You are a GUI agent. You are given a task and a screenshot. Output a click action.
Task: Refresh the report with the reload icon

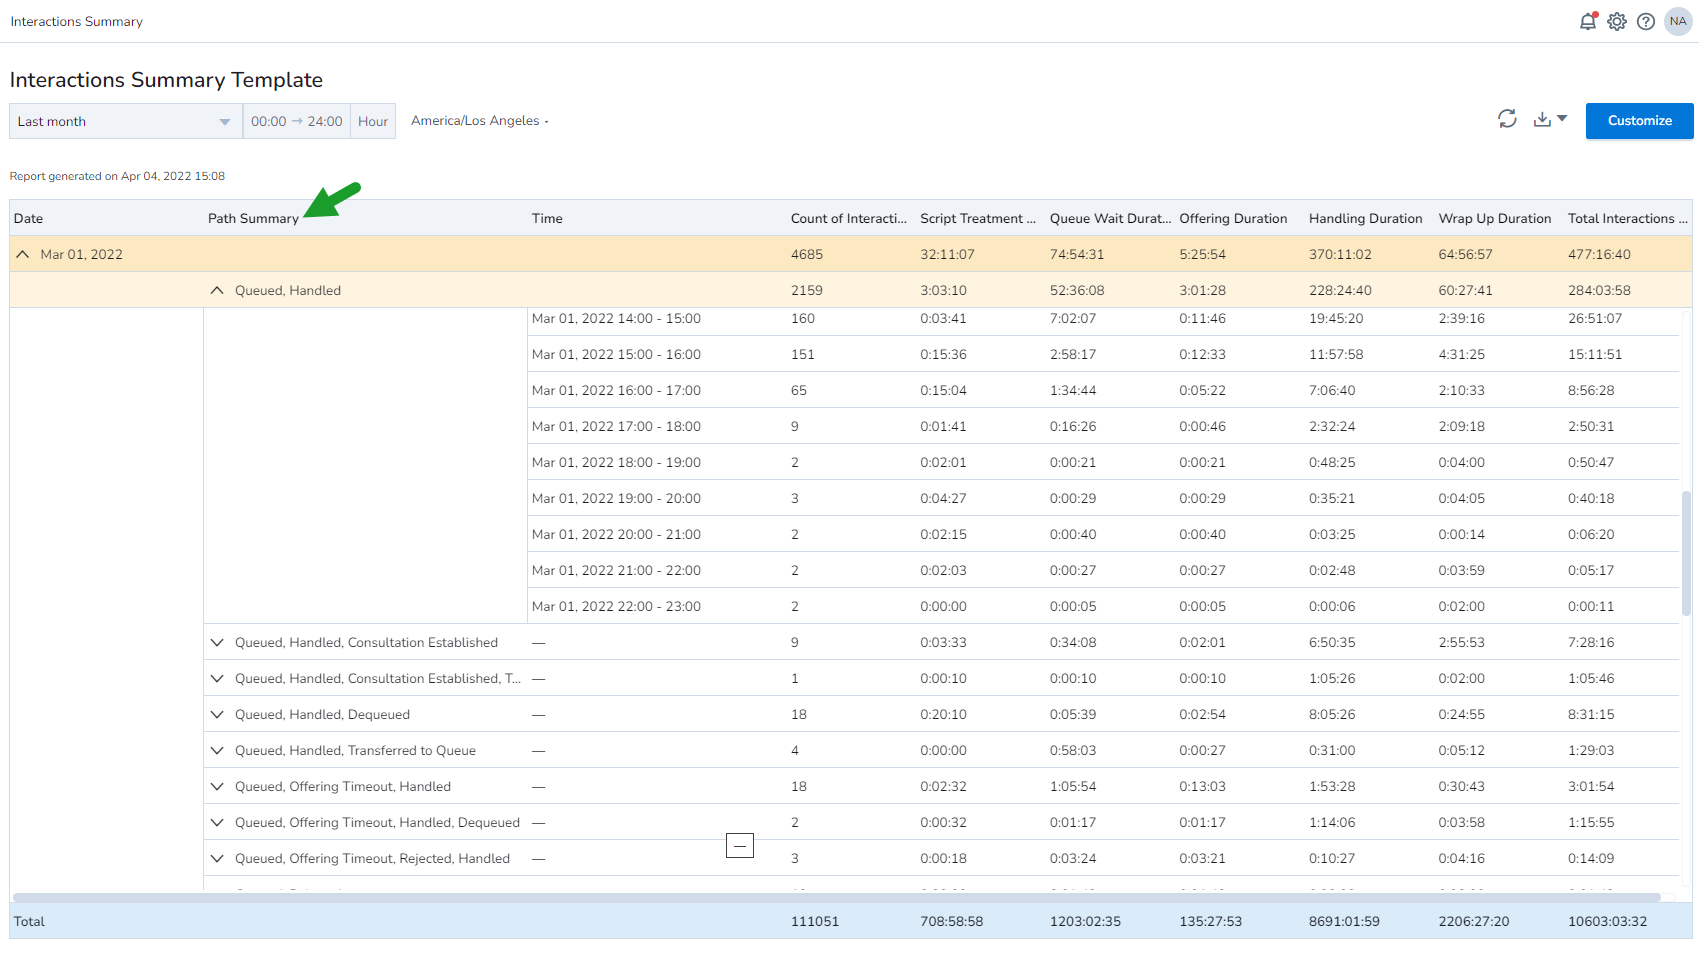coord(1507,119)
